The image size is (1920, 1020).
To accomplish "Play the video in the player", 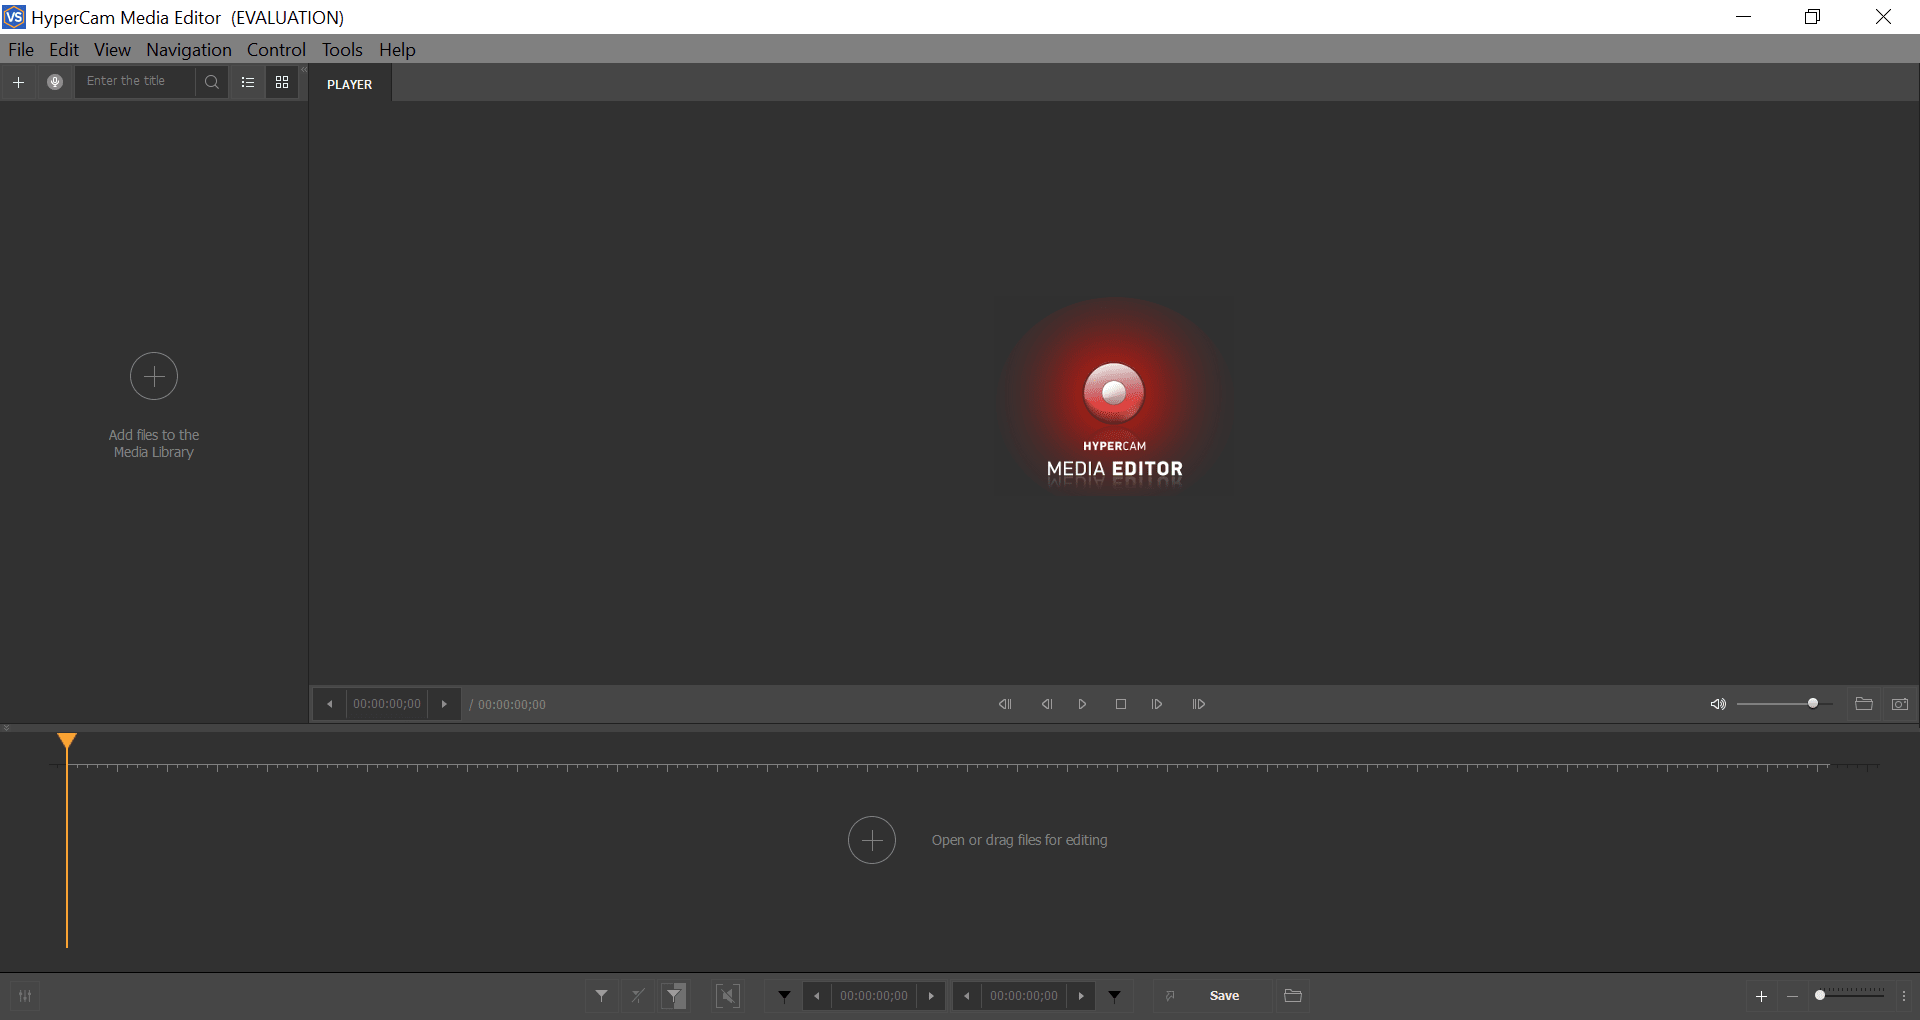I will [x=1082, y=704].
